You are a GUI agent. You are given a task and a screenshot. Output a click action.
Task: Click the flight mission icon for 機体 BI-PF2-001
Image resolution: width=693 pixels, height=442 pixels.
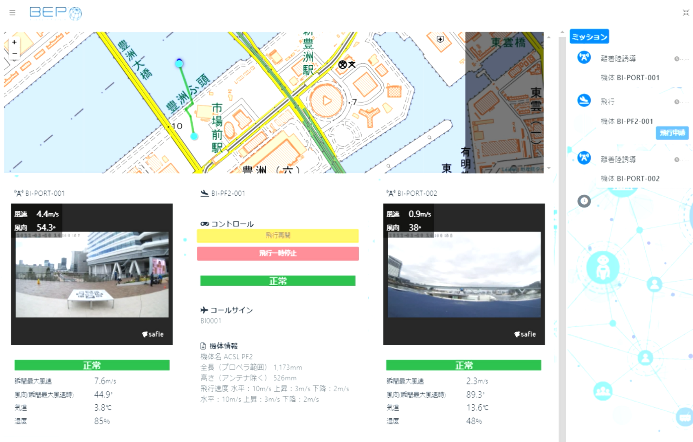coord(584,101)
